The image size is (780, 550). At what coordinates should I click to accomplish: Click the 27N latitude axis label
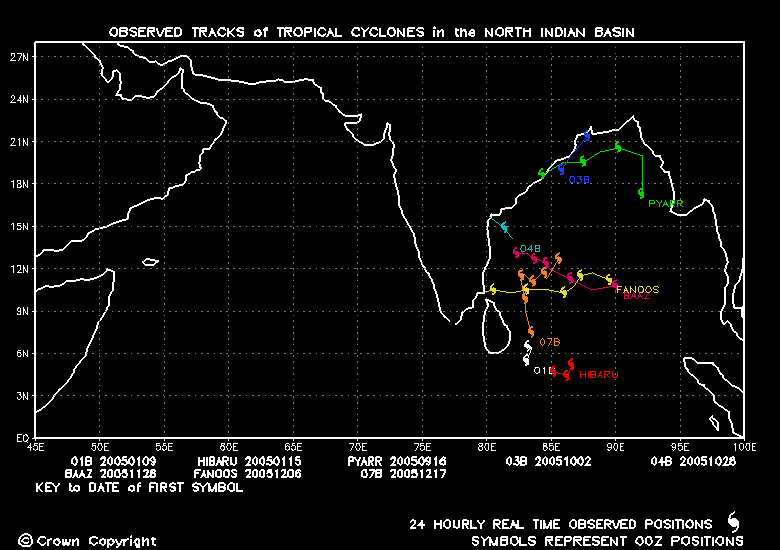coord(19,57)
